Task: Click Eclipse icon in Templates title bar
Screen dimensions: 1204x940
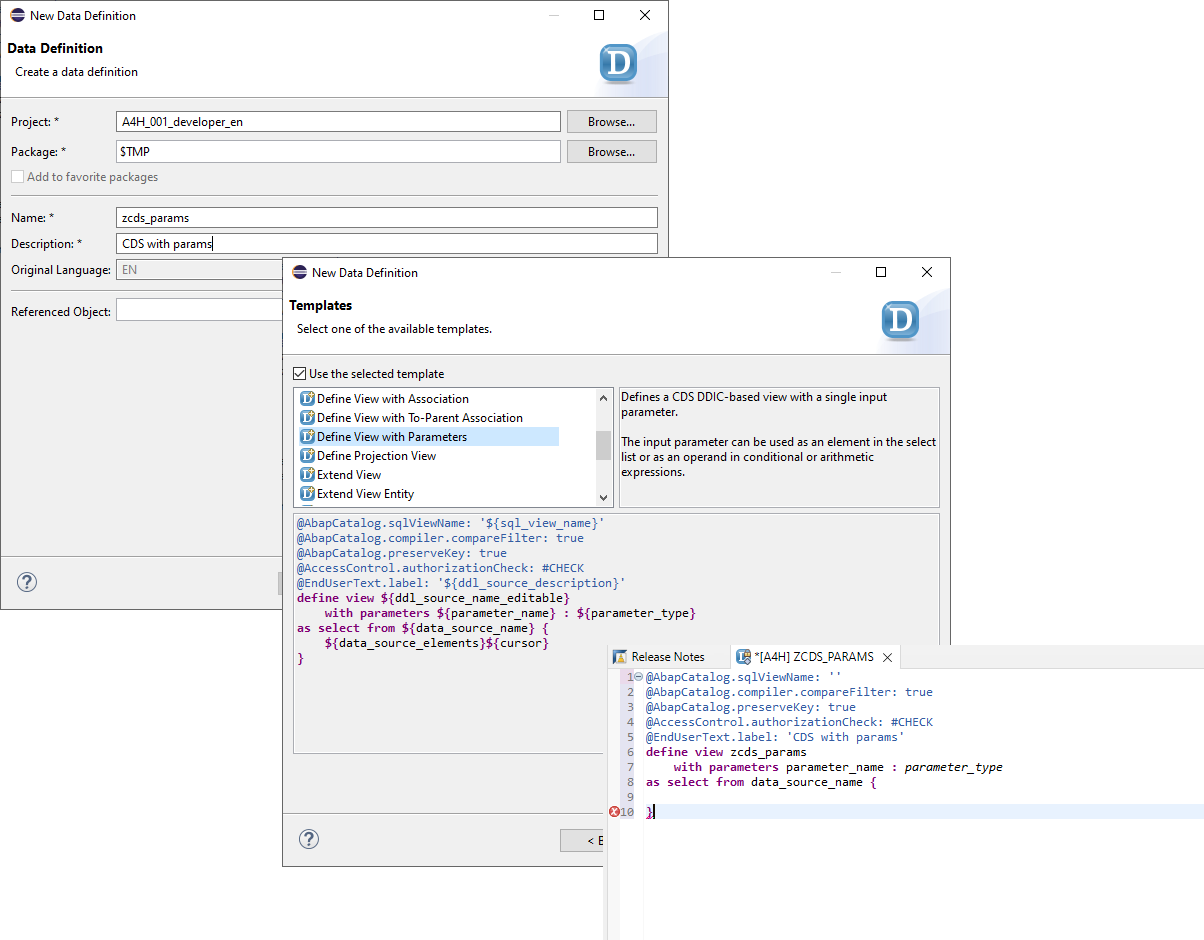Action: point(299,272)
